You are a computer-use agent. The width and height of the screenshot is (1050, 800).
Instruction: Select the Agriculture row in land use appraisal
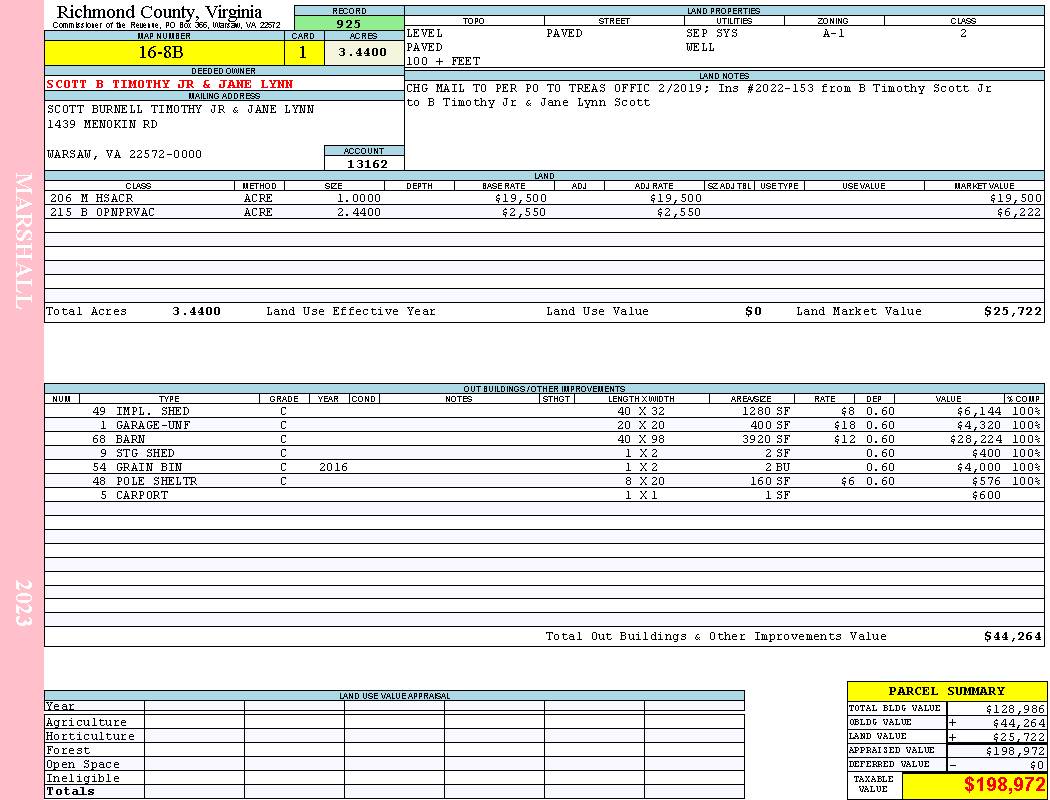tap(394, 722)
